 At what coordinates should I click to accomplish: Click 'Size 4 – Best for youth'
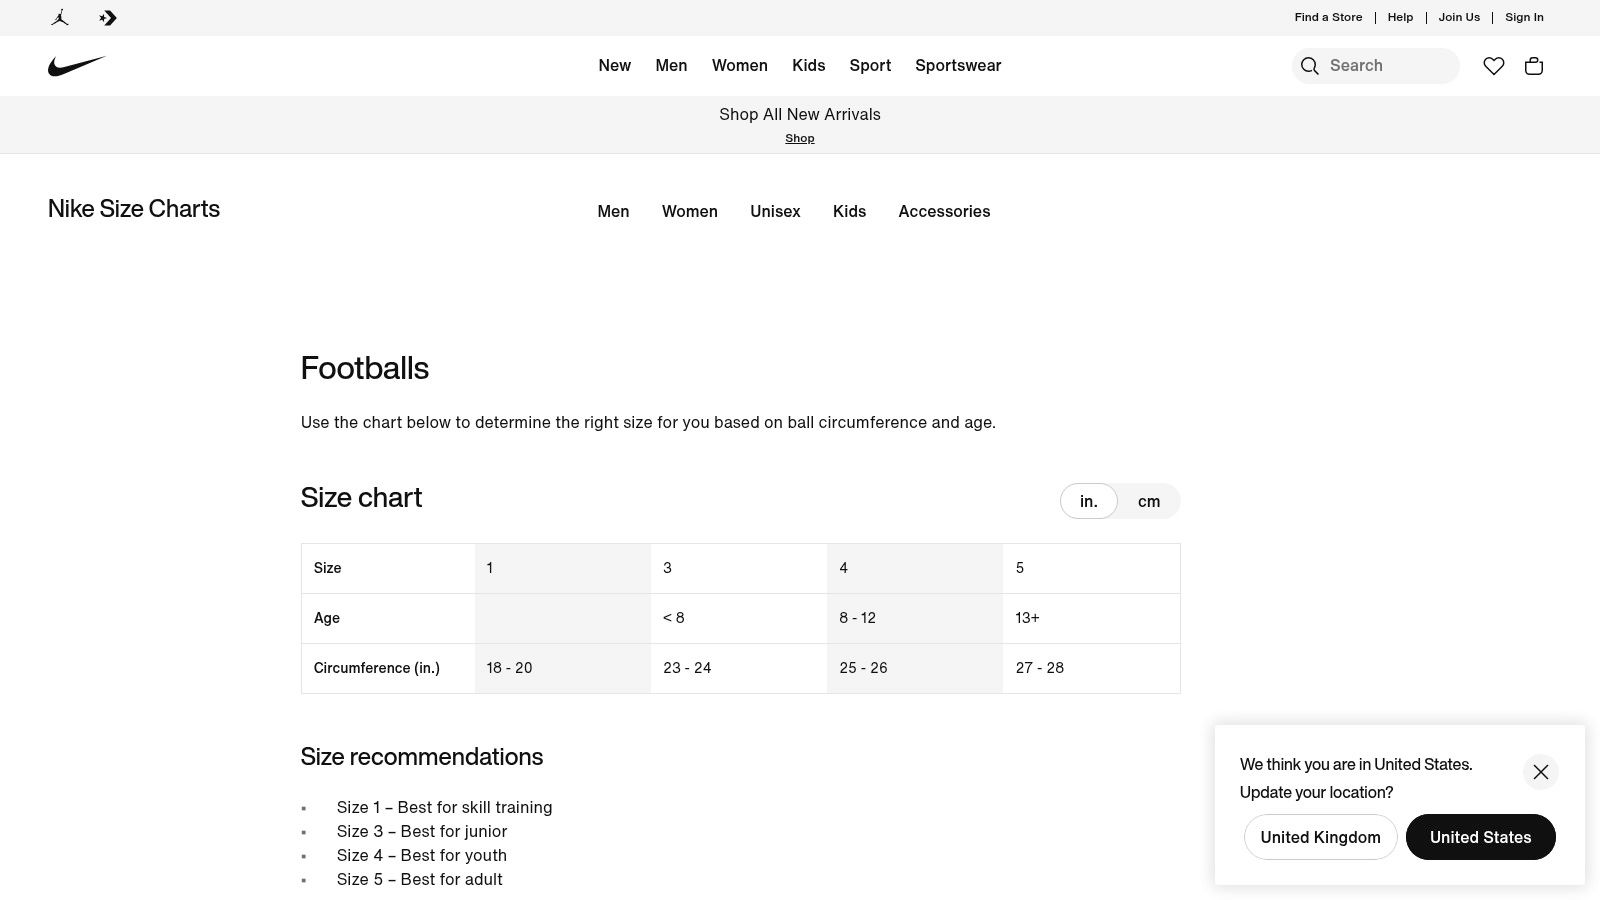click(x=422, y=855)
